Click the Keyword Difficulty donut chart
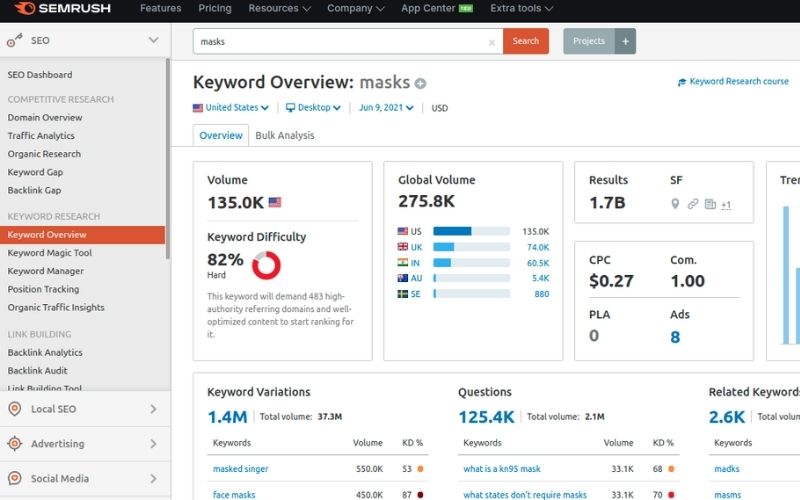 click(266, 265)
